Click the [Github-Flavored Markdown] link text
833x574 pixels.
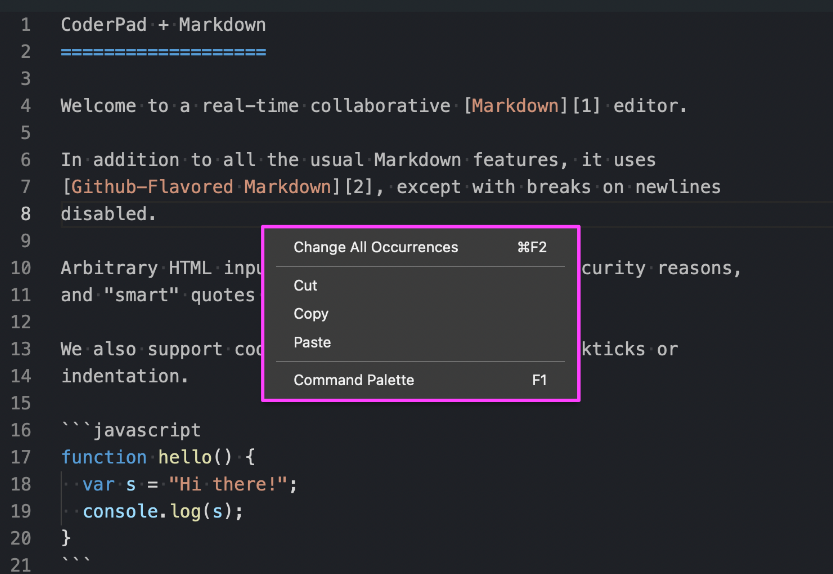[198, 187]
